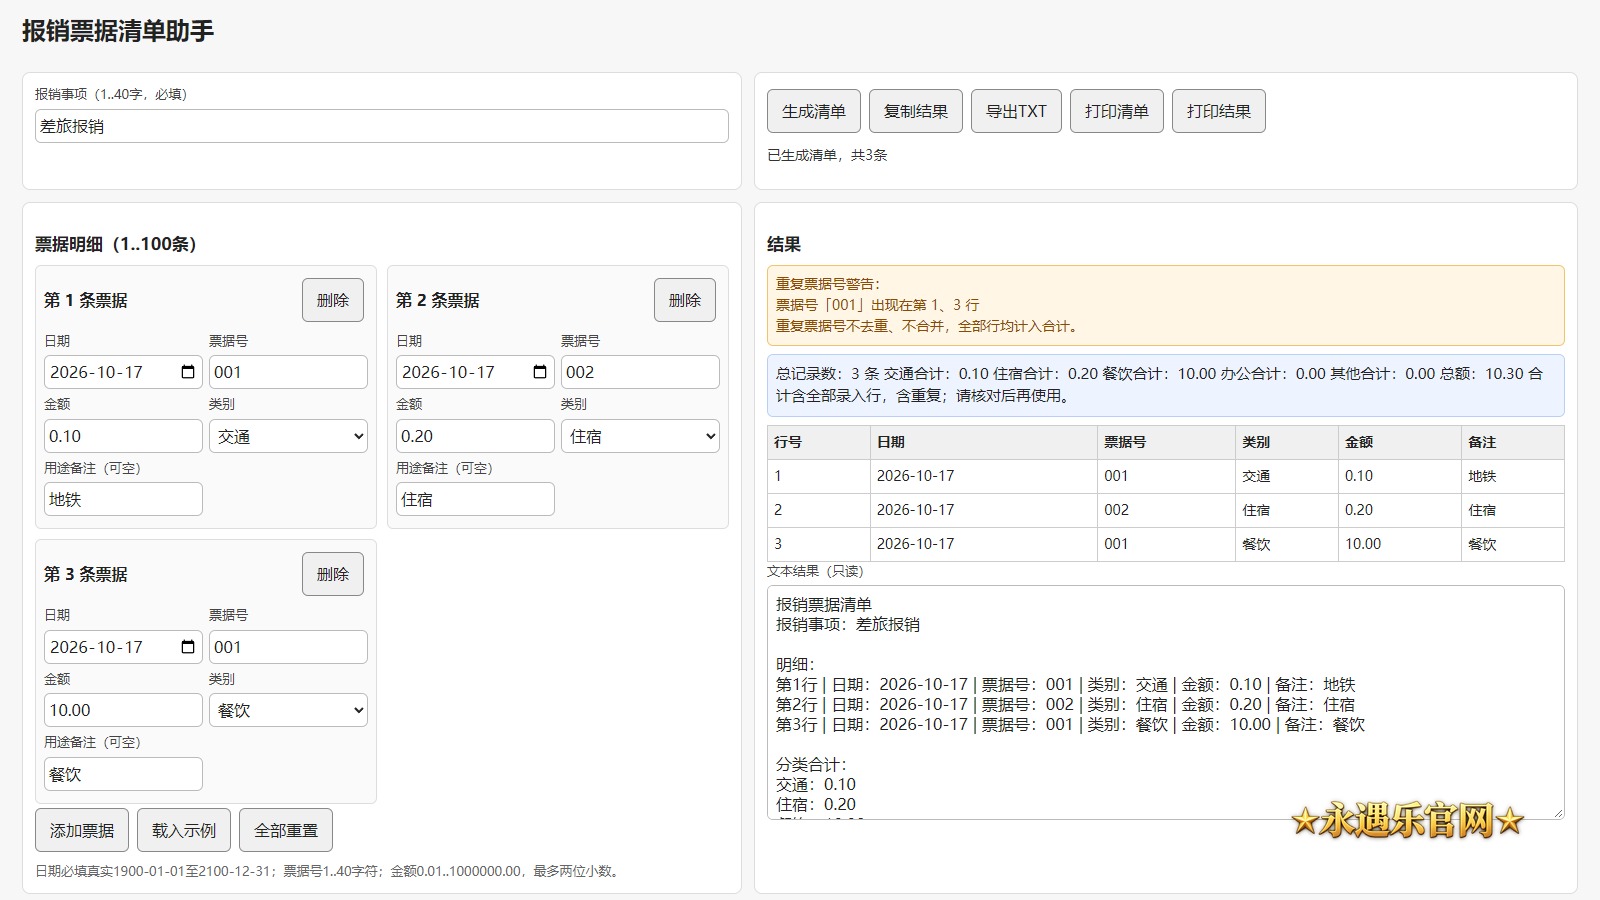The image size is (1600, 900).
Task: Select the 行号 column header
Action: coord(818,442)
